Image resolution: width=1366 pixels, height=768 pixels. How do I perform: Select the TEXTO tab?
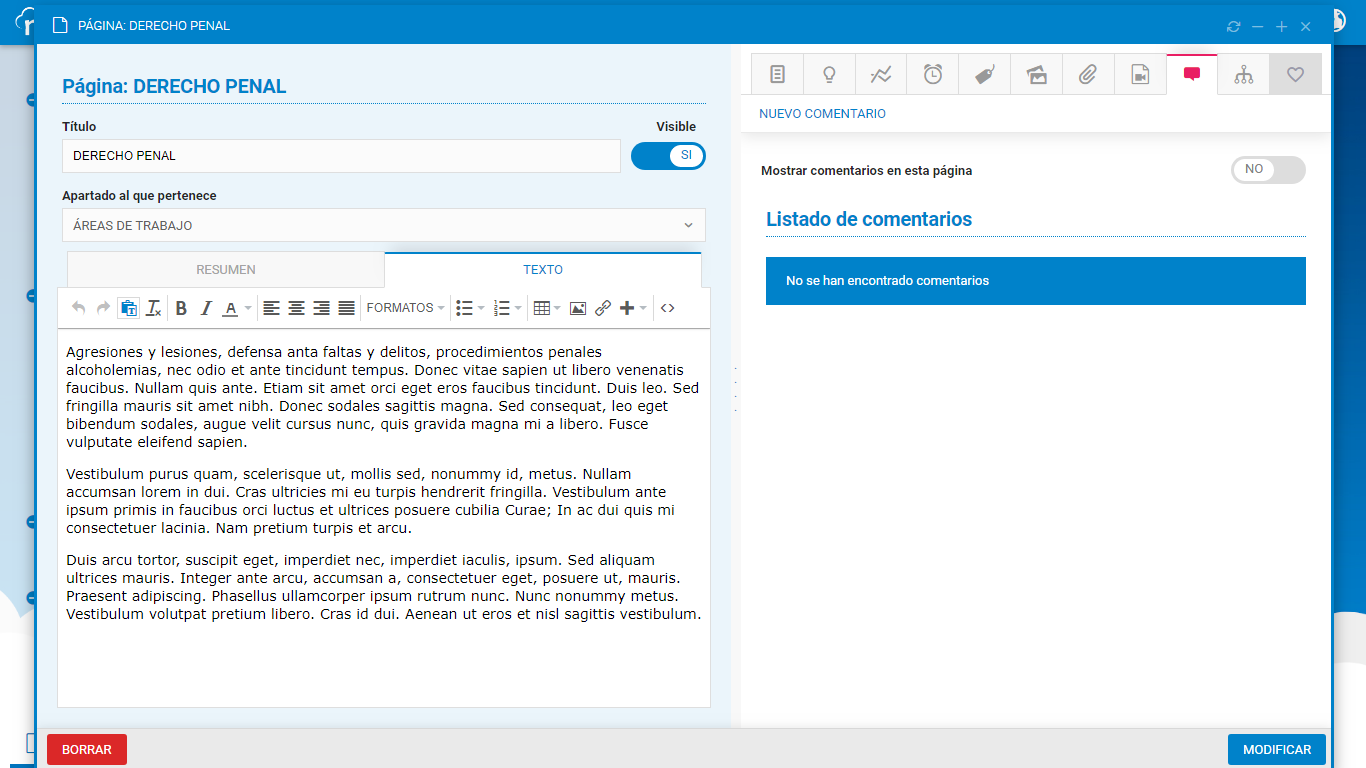pyautogui.click(x=543, y=270)
